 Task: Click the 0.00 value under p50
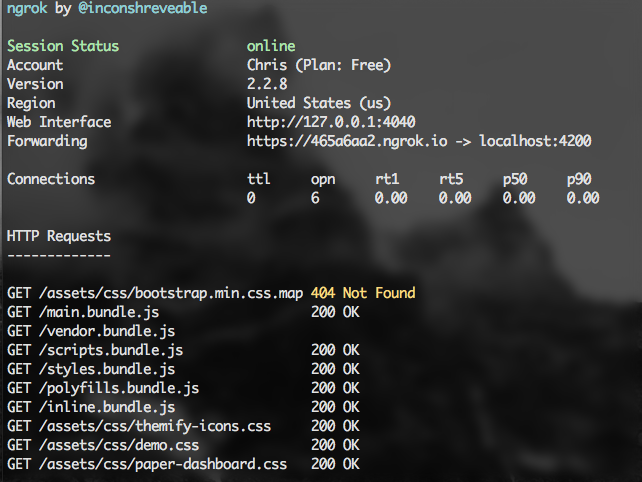pos(519,198)
